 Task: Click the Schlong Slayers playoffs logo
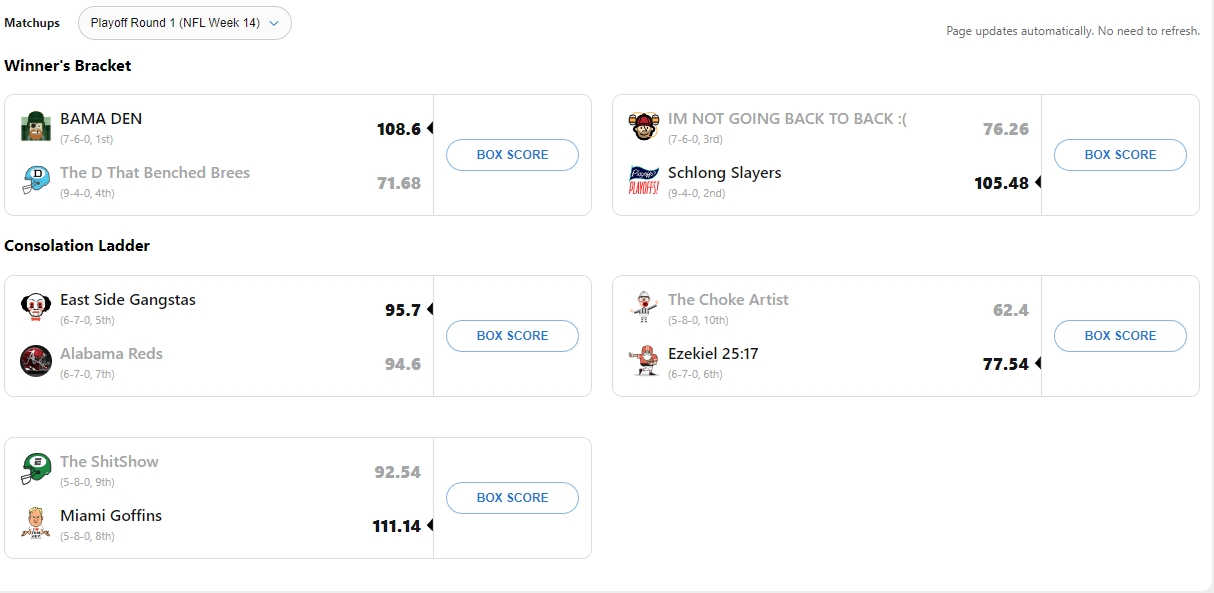(x=644, y=181)
